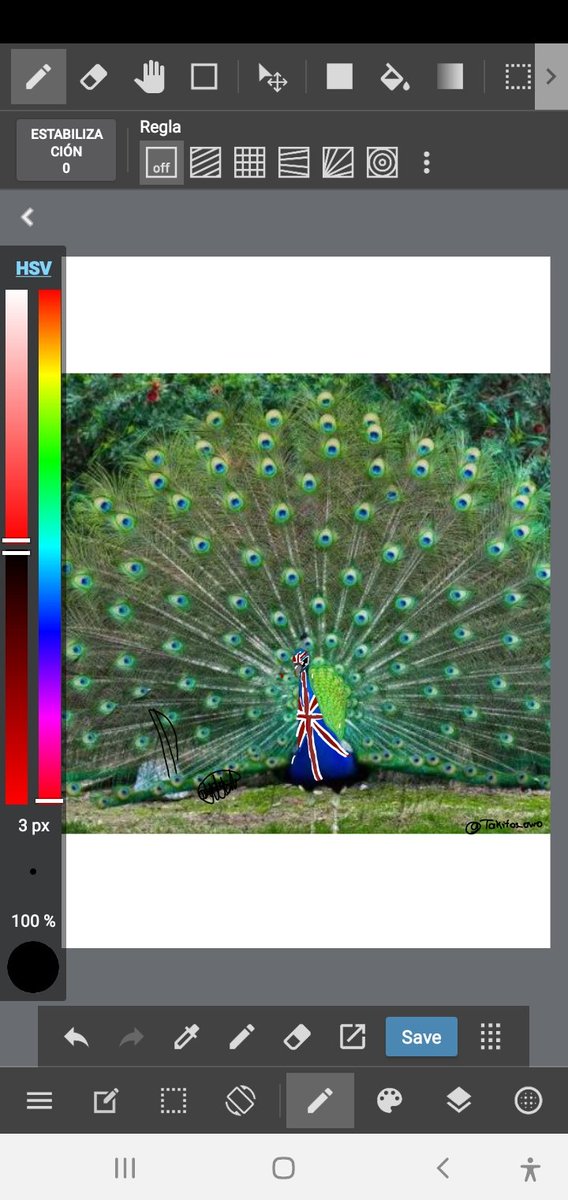Open the accessibility shortcut

pyautogui.click(x=530, y=1168)
